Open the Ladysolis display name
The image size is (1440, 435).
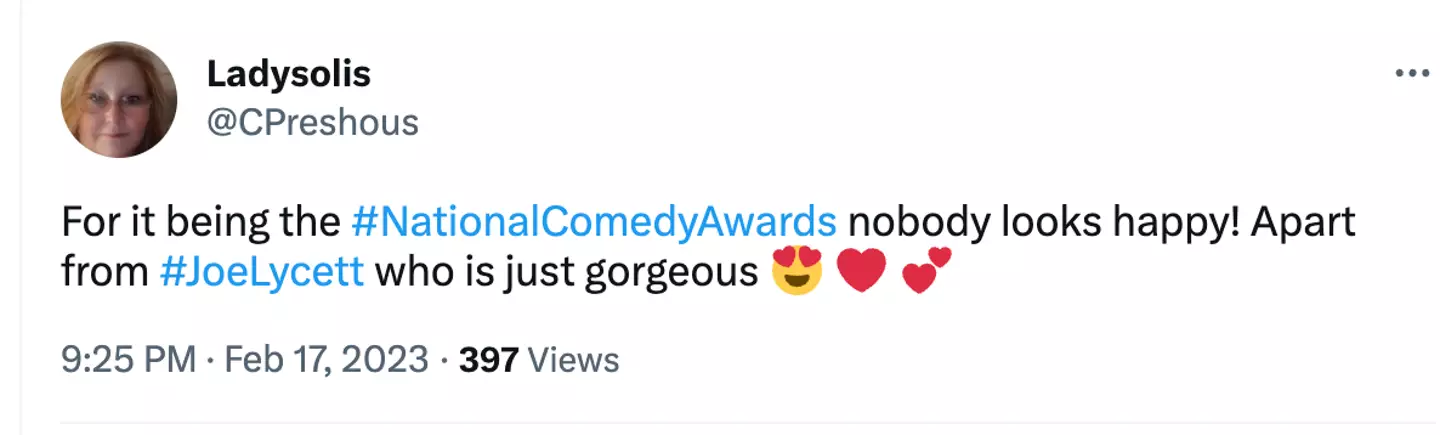[288, 73]
